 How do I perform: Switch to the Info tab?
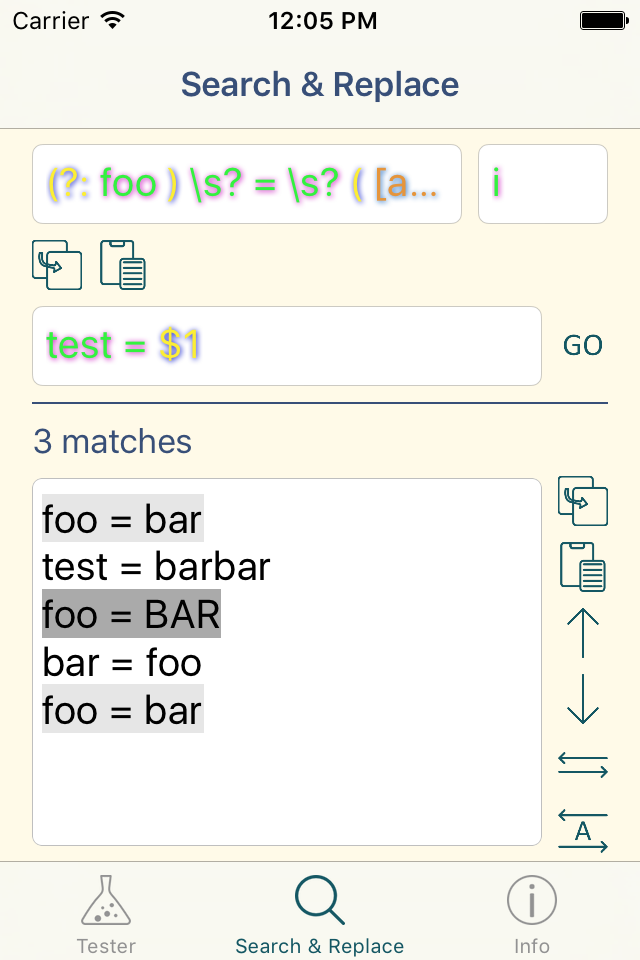tap(532, 915)
